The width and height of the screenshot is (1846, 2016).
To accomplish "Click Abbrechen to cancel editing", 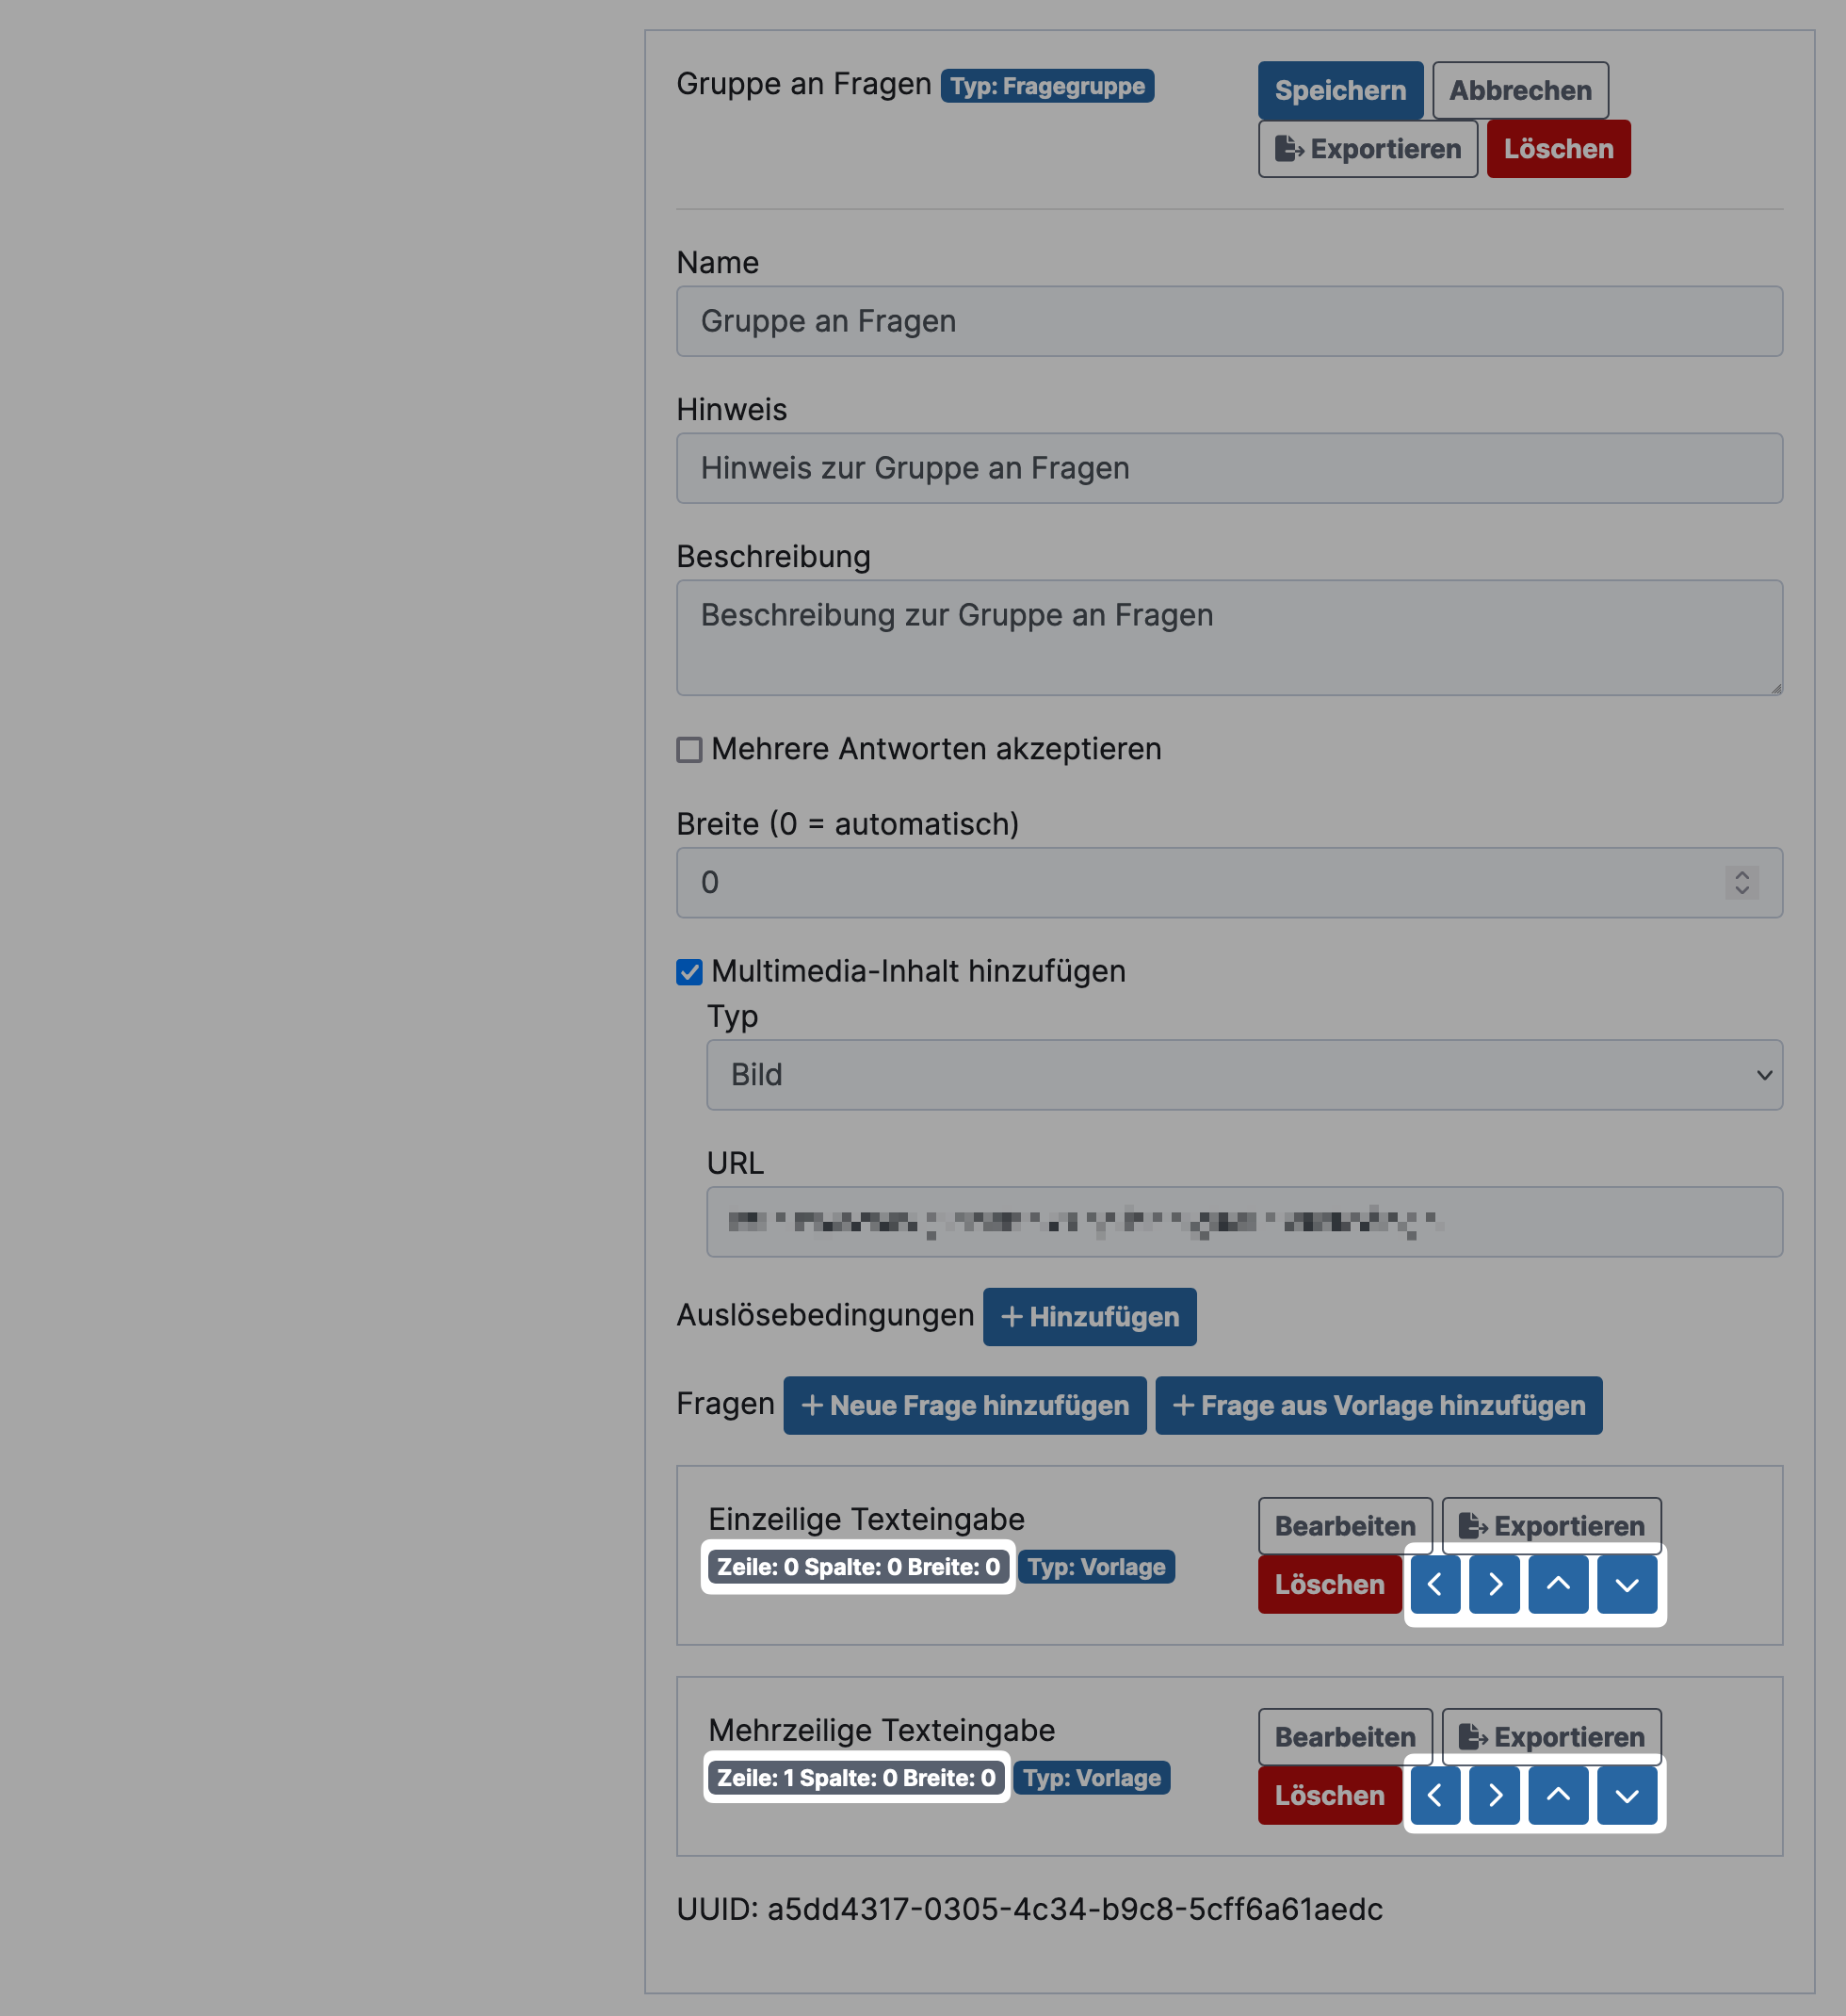I will (x=1519, y=89).
